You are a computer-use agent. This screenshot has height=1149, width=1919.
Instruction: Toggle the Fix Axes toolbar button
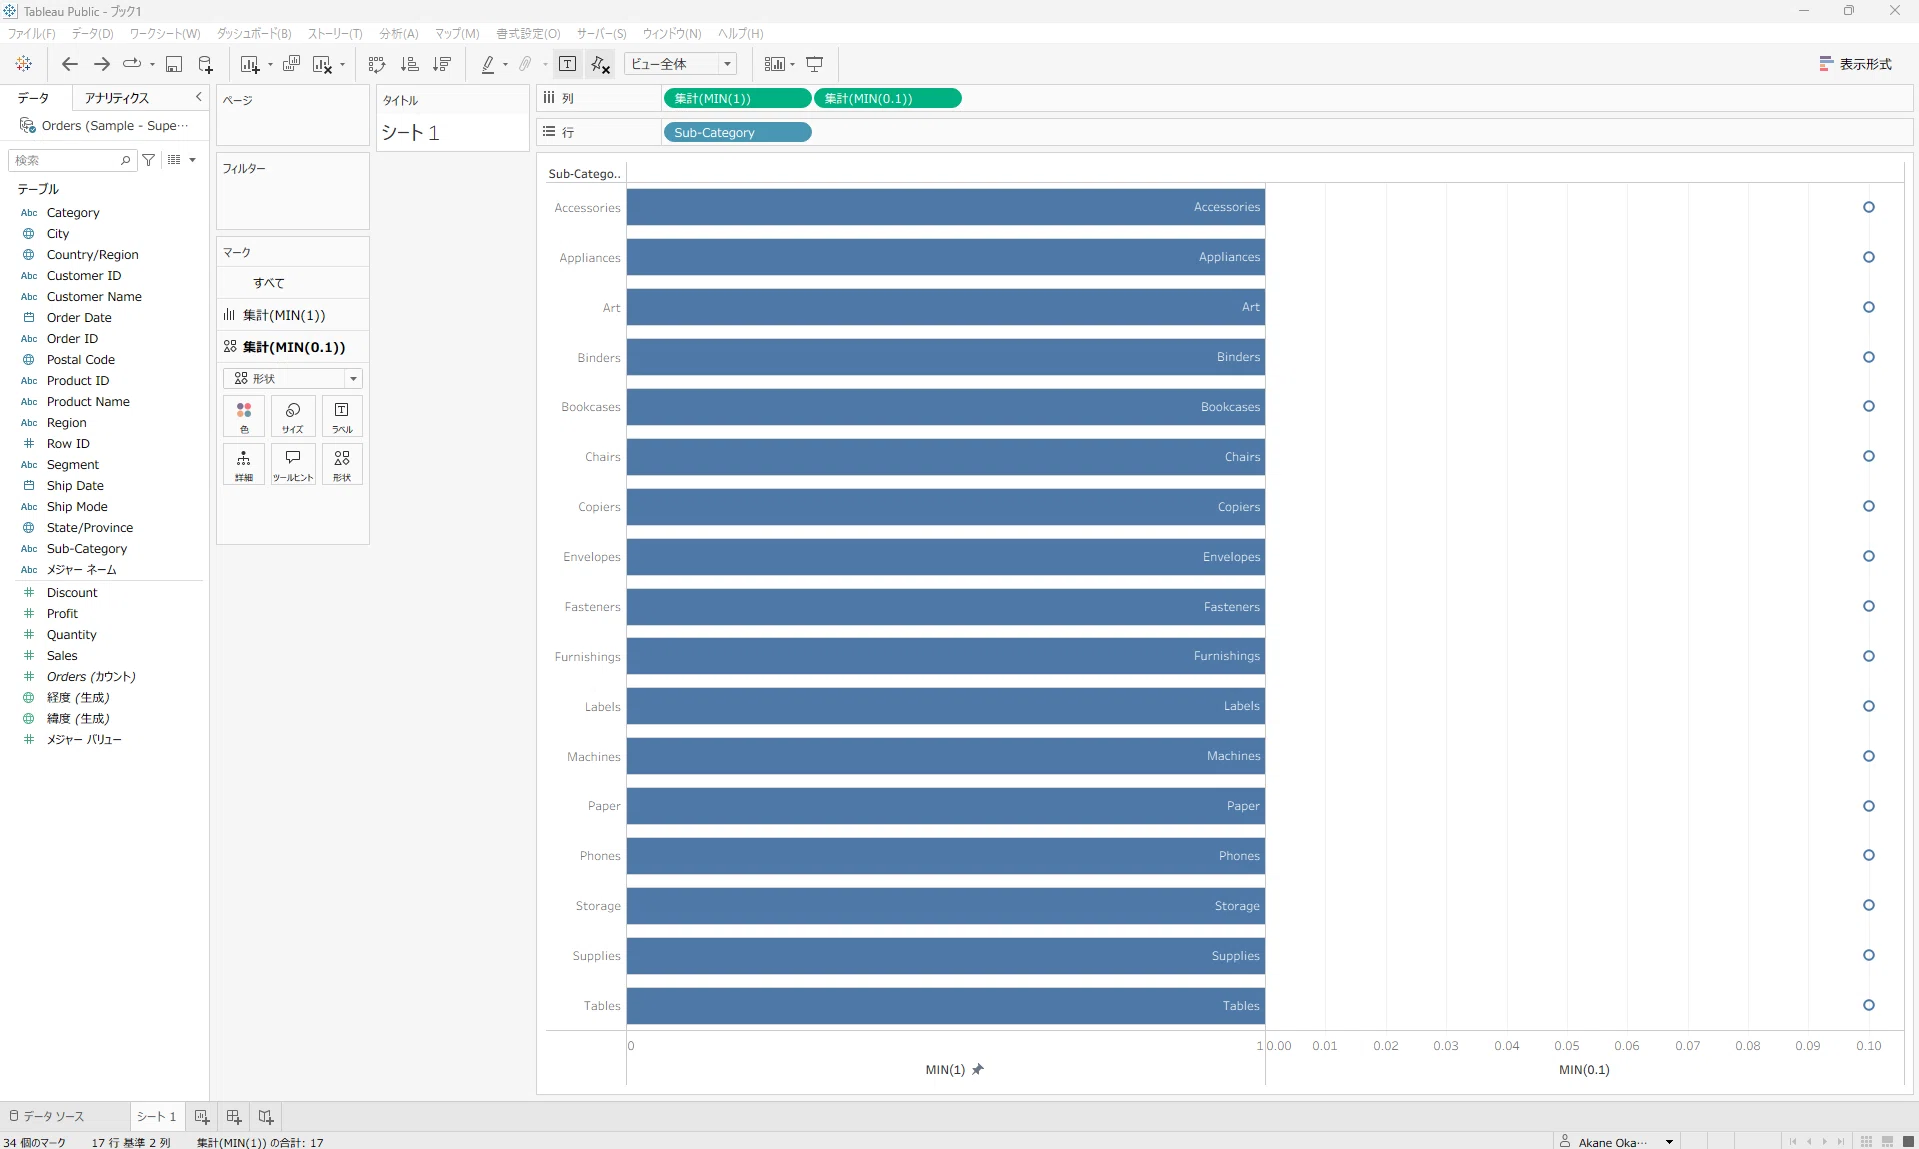coord(600,64)
